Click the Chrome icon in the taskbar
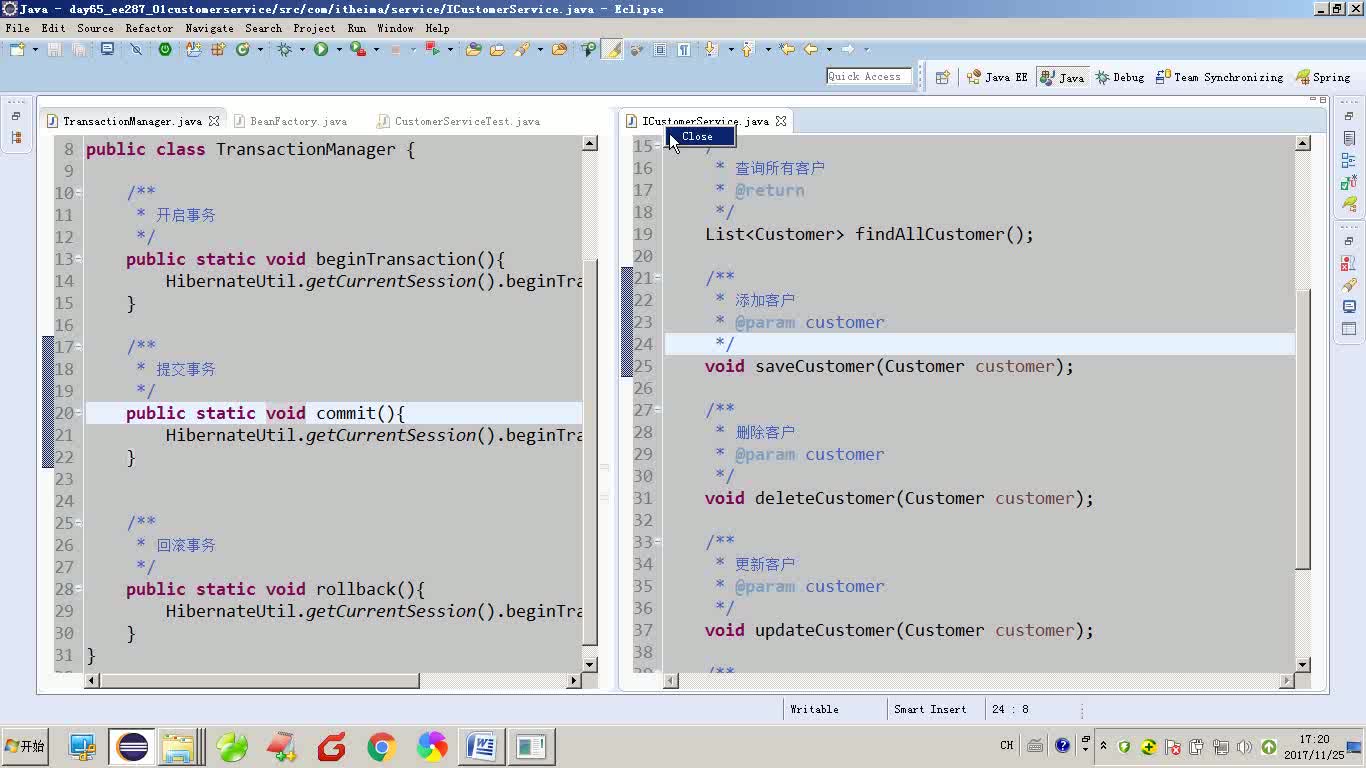 381,746
